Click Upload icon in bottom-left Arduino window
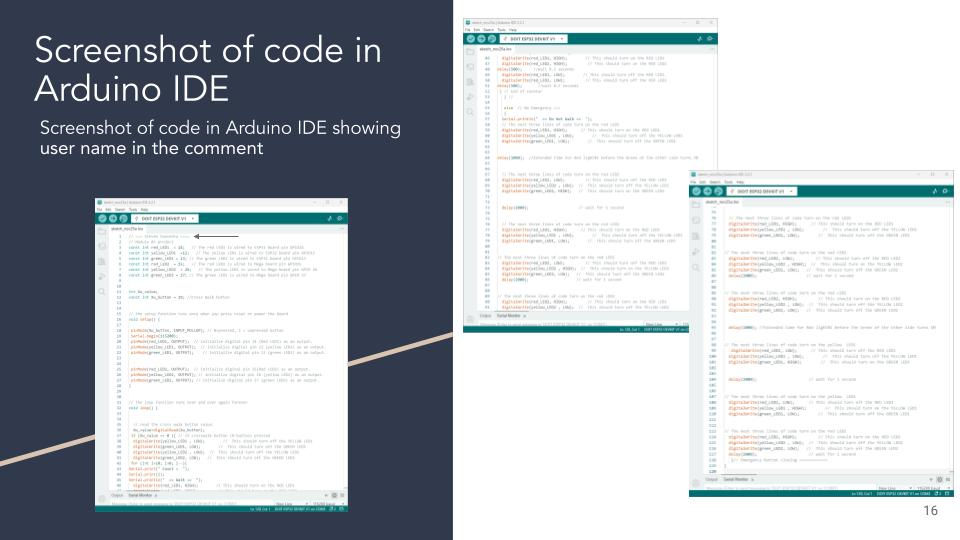 pos(113,219)
